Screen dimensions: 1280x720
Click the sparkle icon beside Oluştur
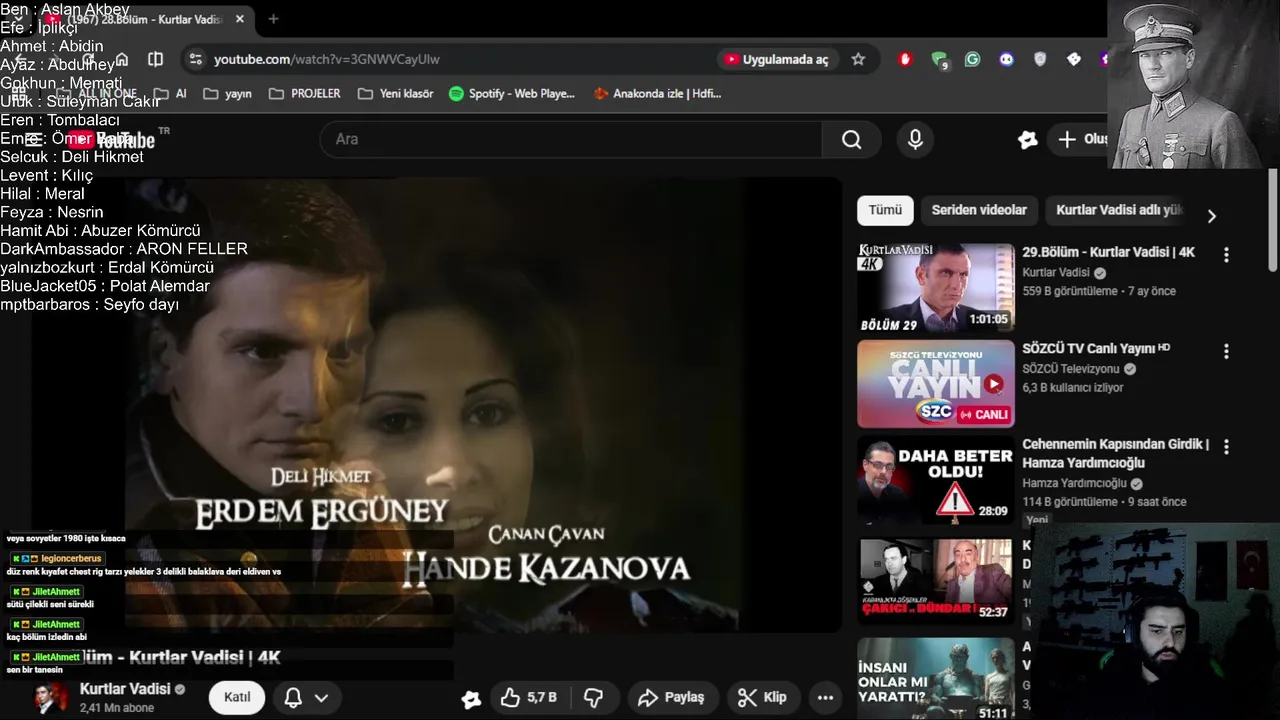1027,140
